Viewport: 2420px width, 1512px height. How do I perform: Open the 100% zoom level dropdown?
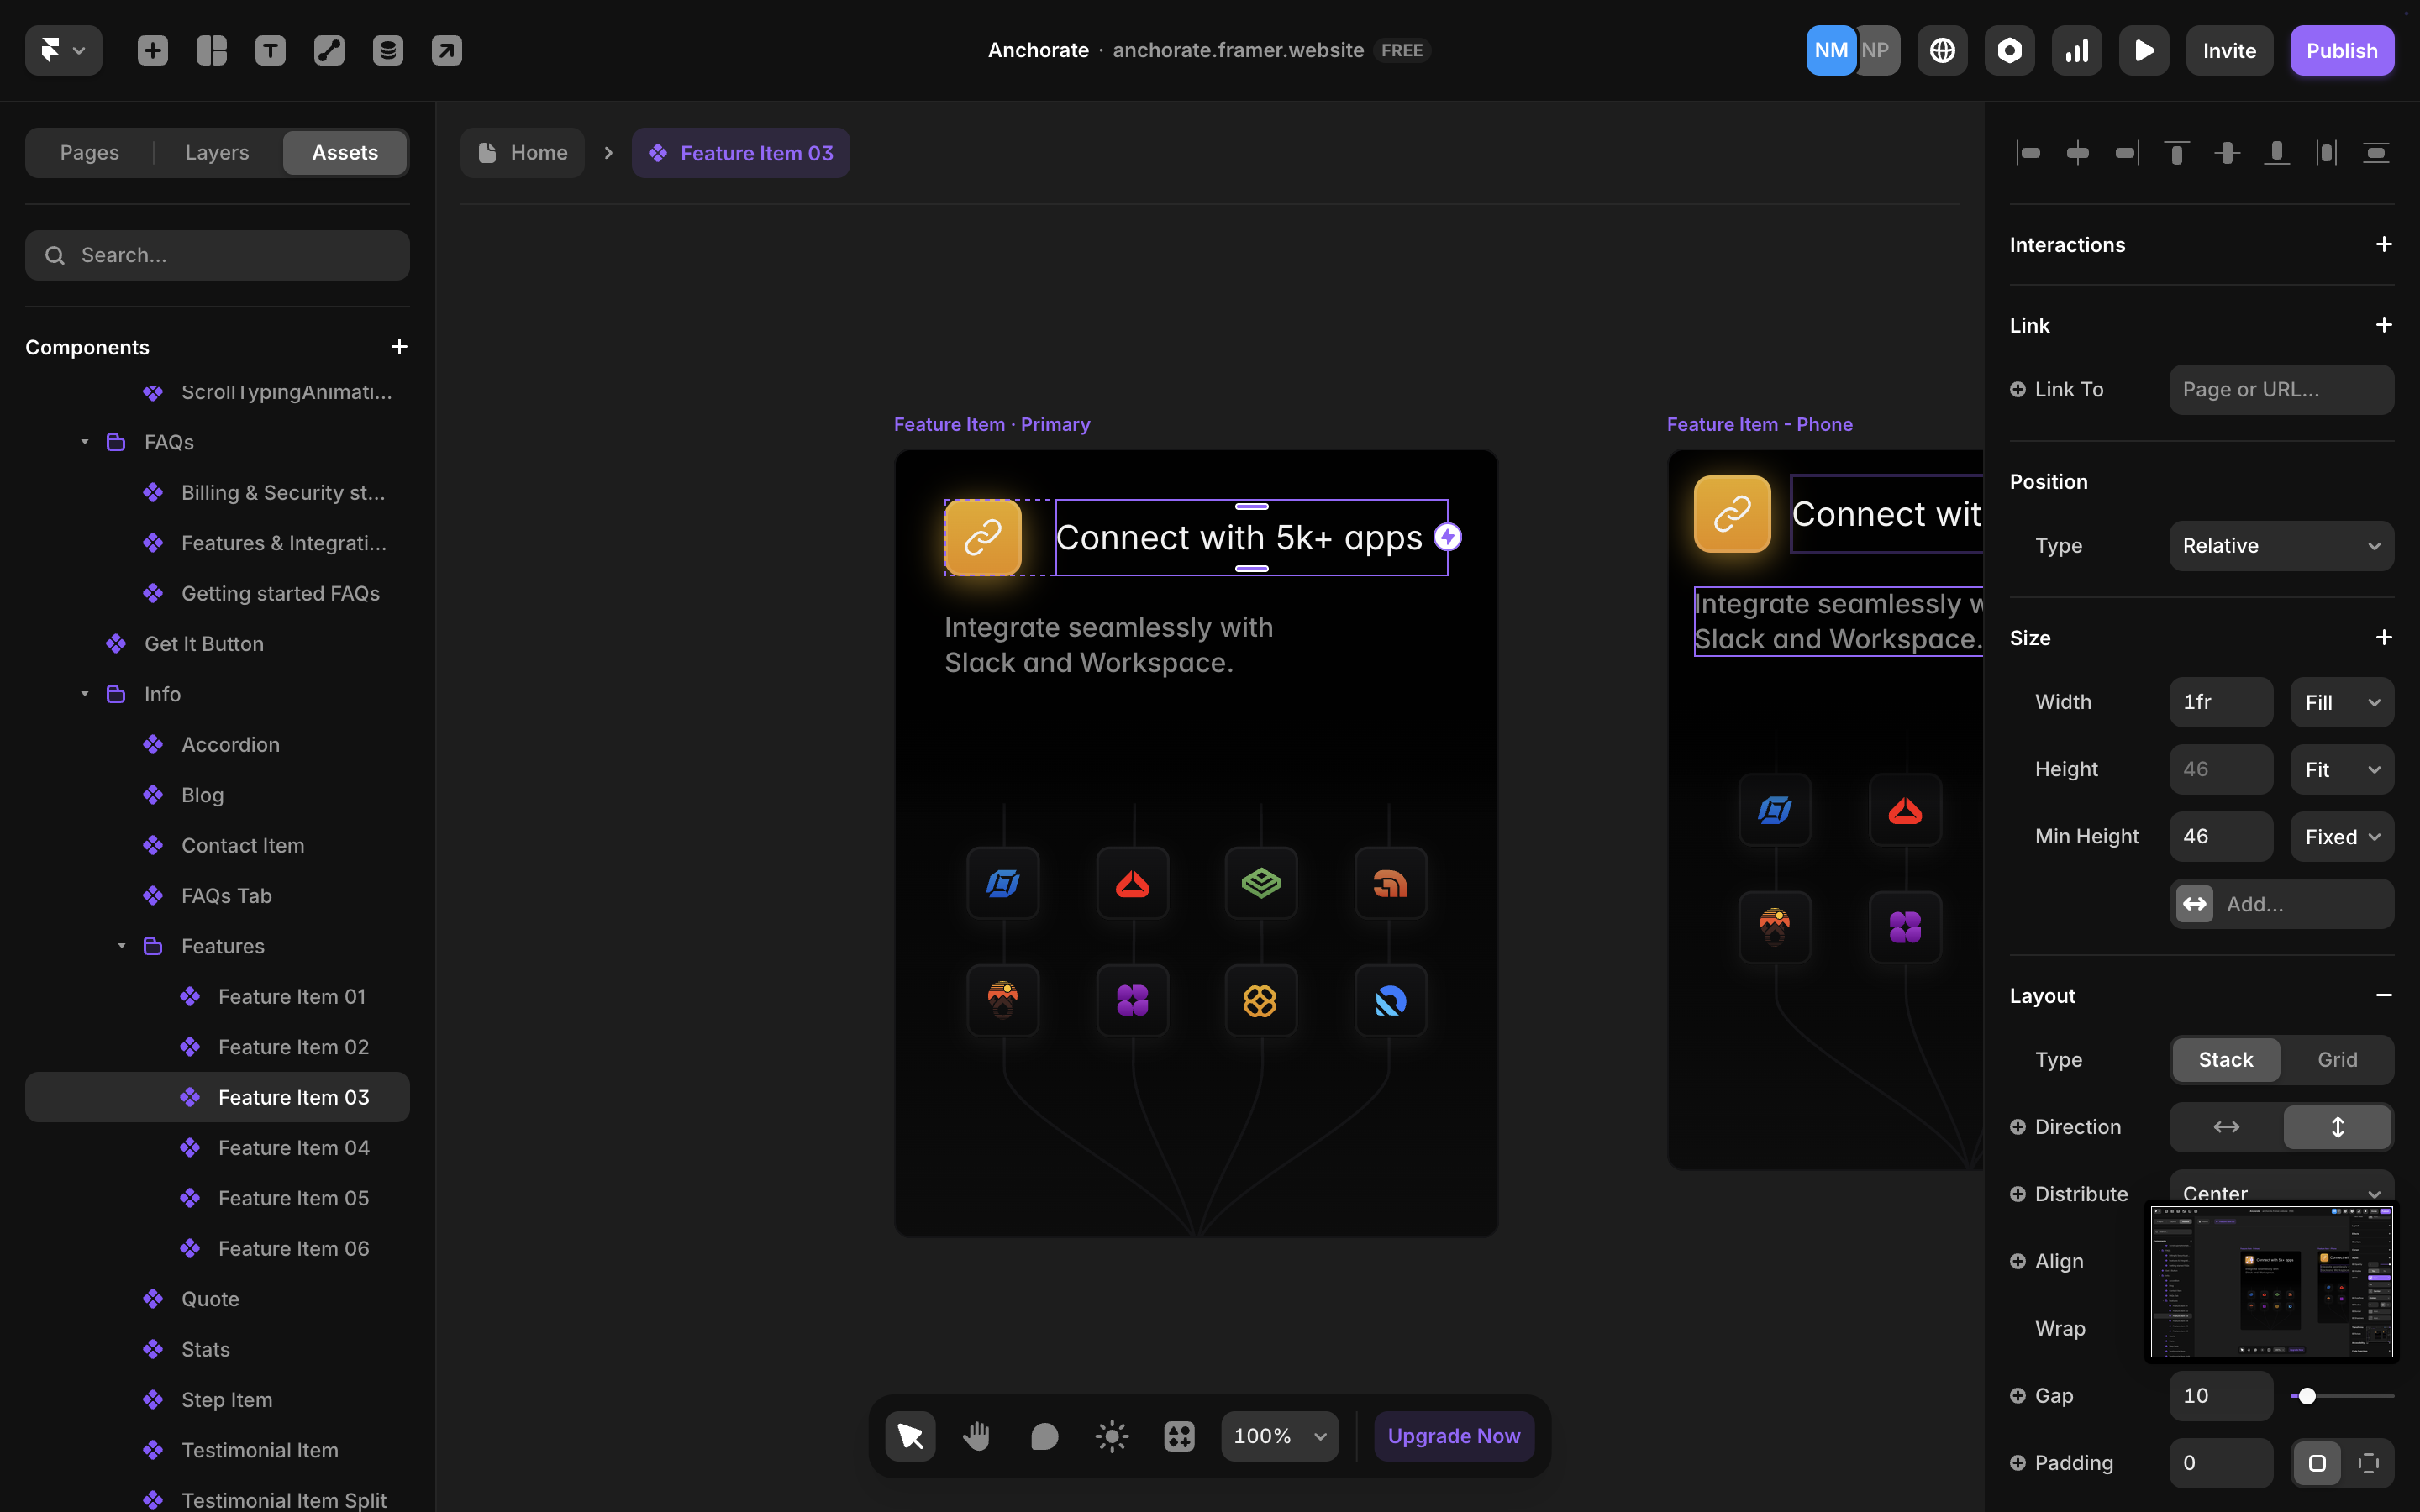pyautogui.click(x=1279, y=1436)
